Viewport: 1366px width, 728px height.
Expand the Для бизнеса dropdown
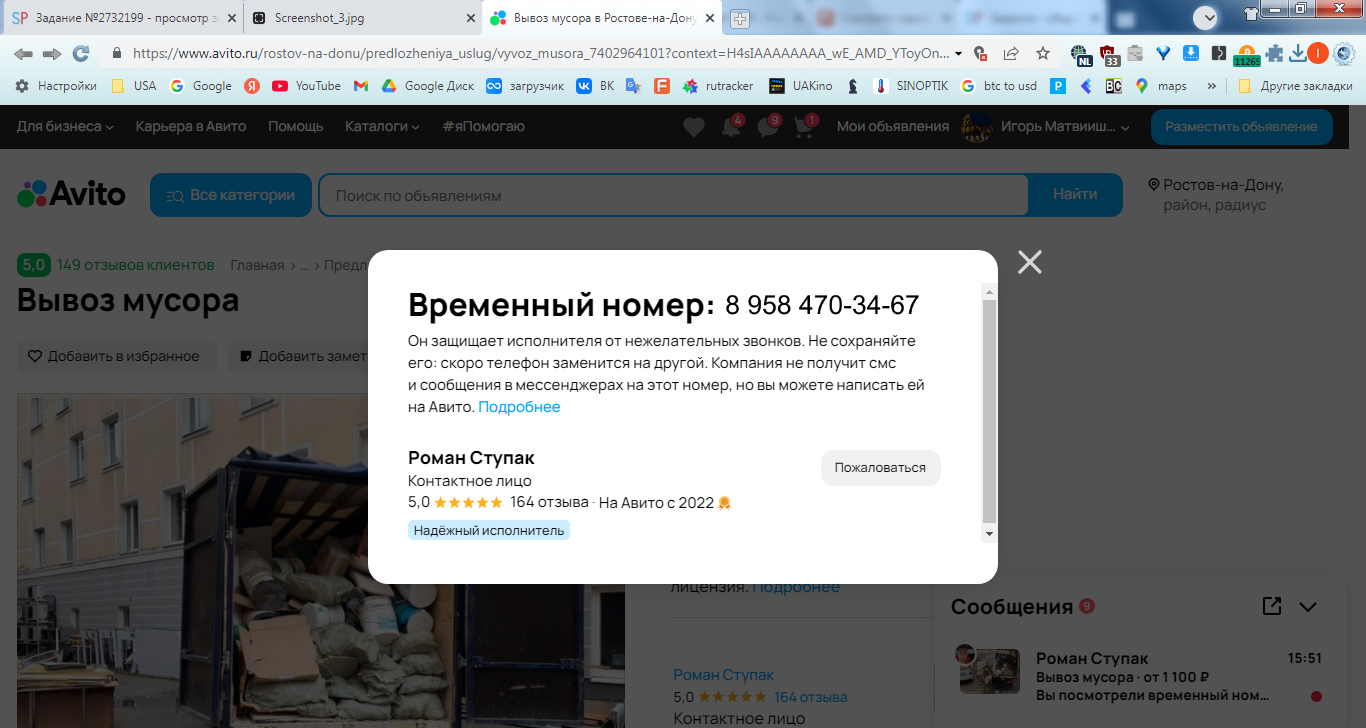tap(65, 126)
